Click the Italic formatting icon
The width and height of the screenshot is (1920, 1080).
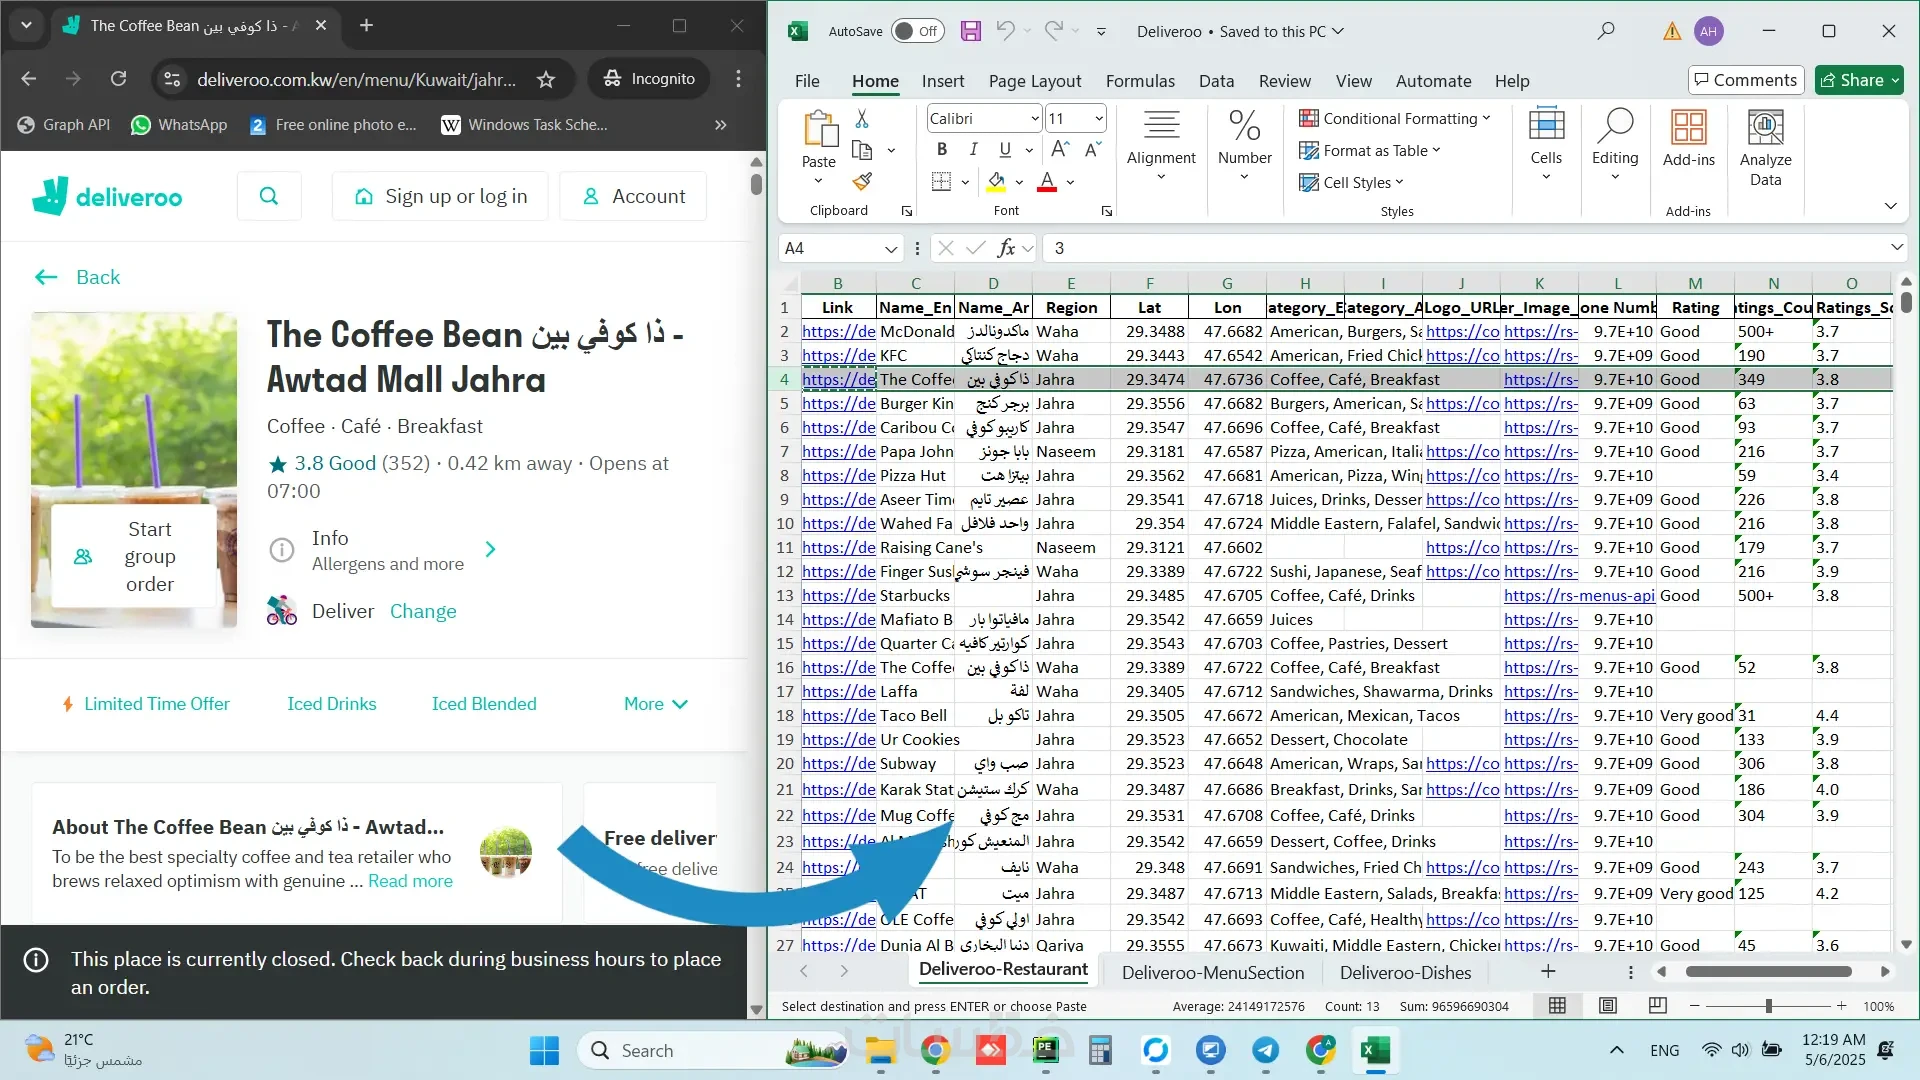tap(973, 150)
